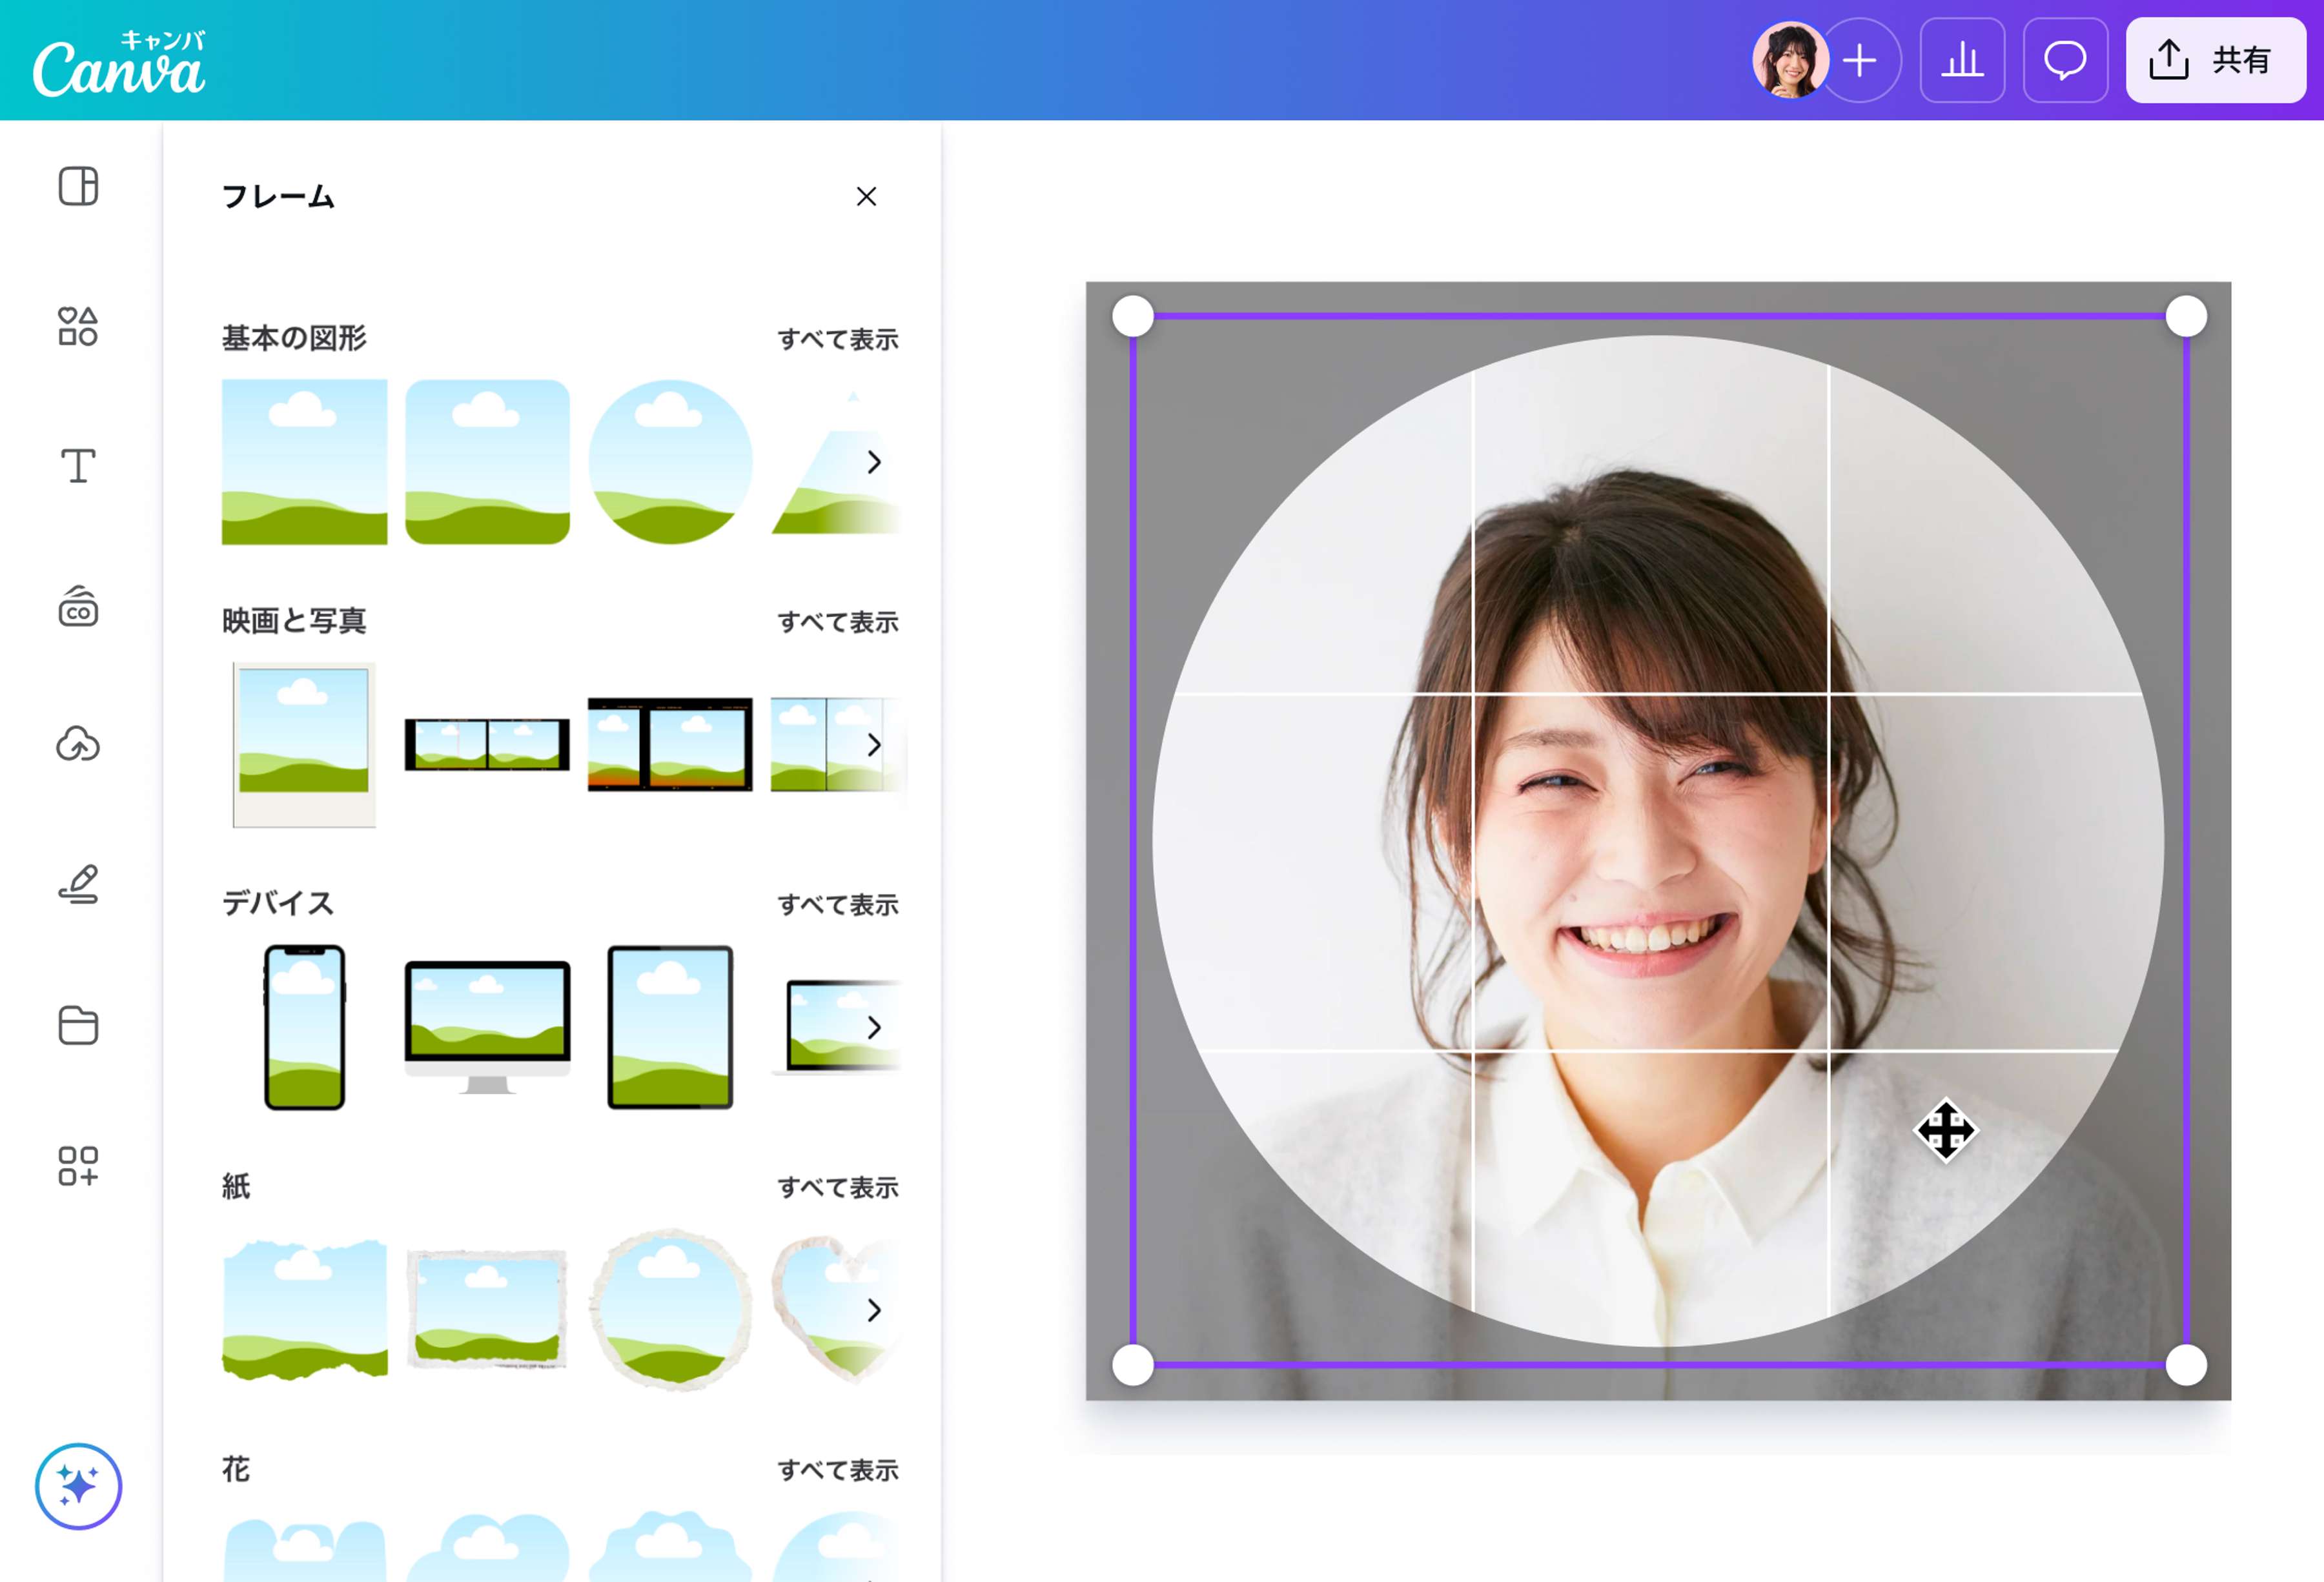
Task: Show all in 花 section
Action: [x=838, y=1470]
